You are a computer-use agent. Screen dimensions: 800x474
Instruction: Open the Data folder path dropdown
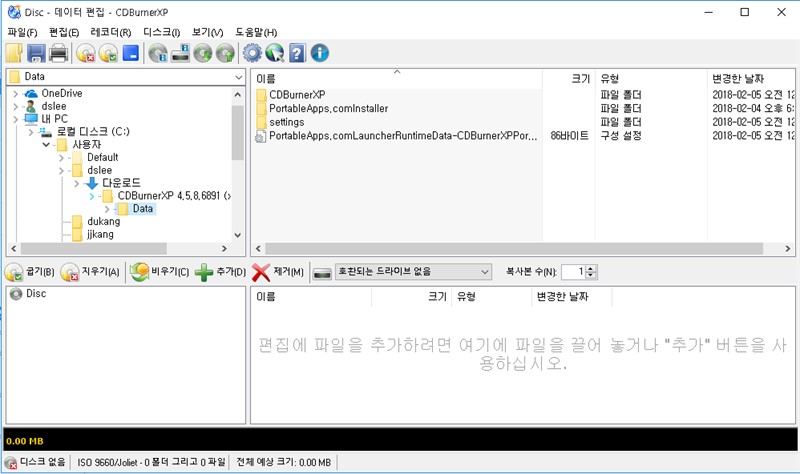pyautogui.click(x=239, y=78)
